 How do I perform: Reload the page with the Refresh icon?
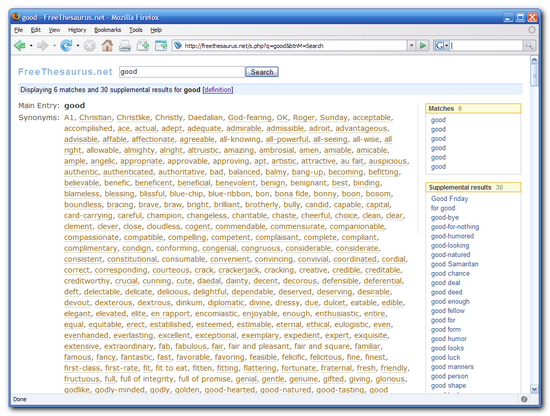pos(66,46)
